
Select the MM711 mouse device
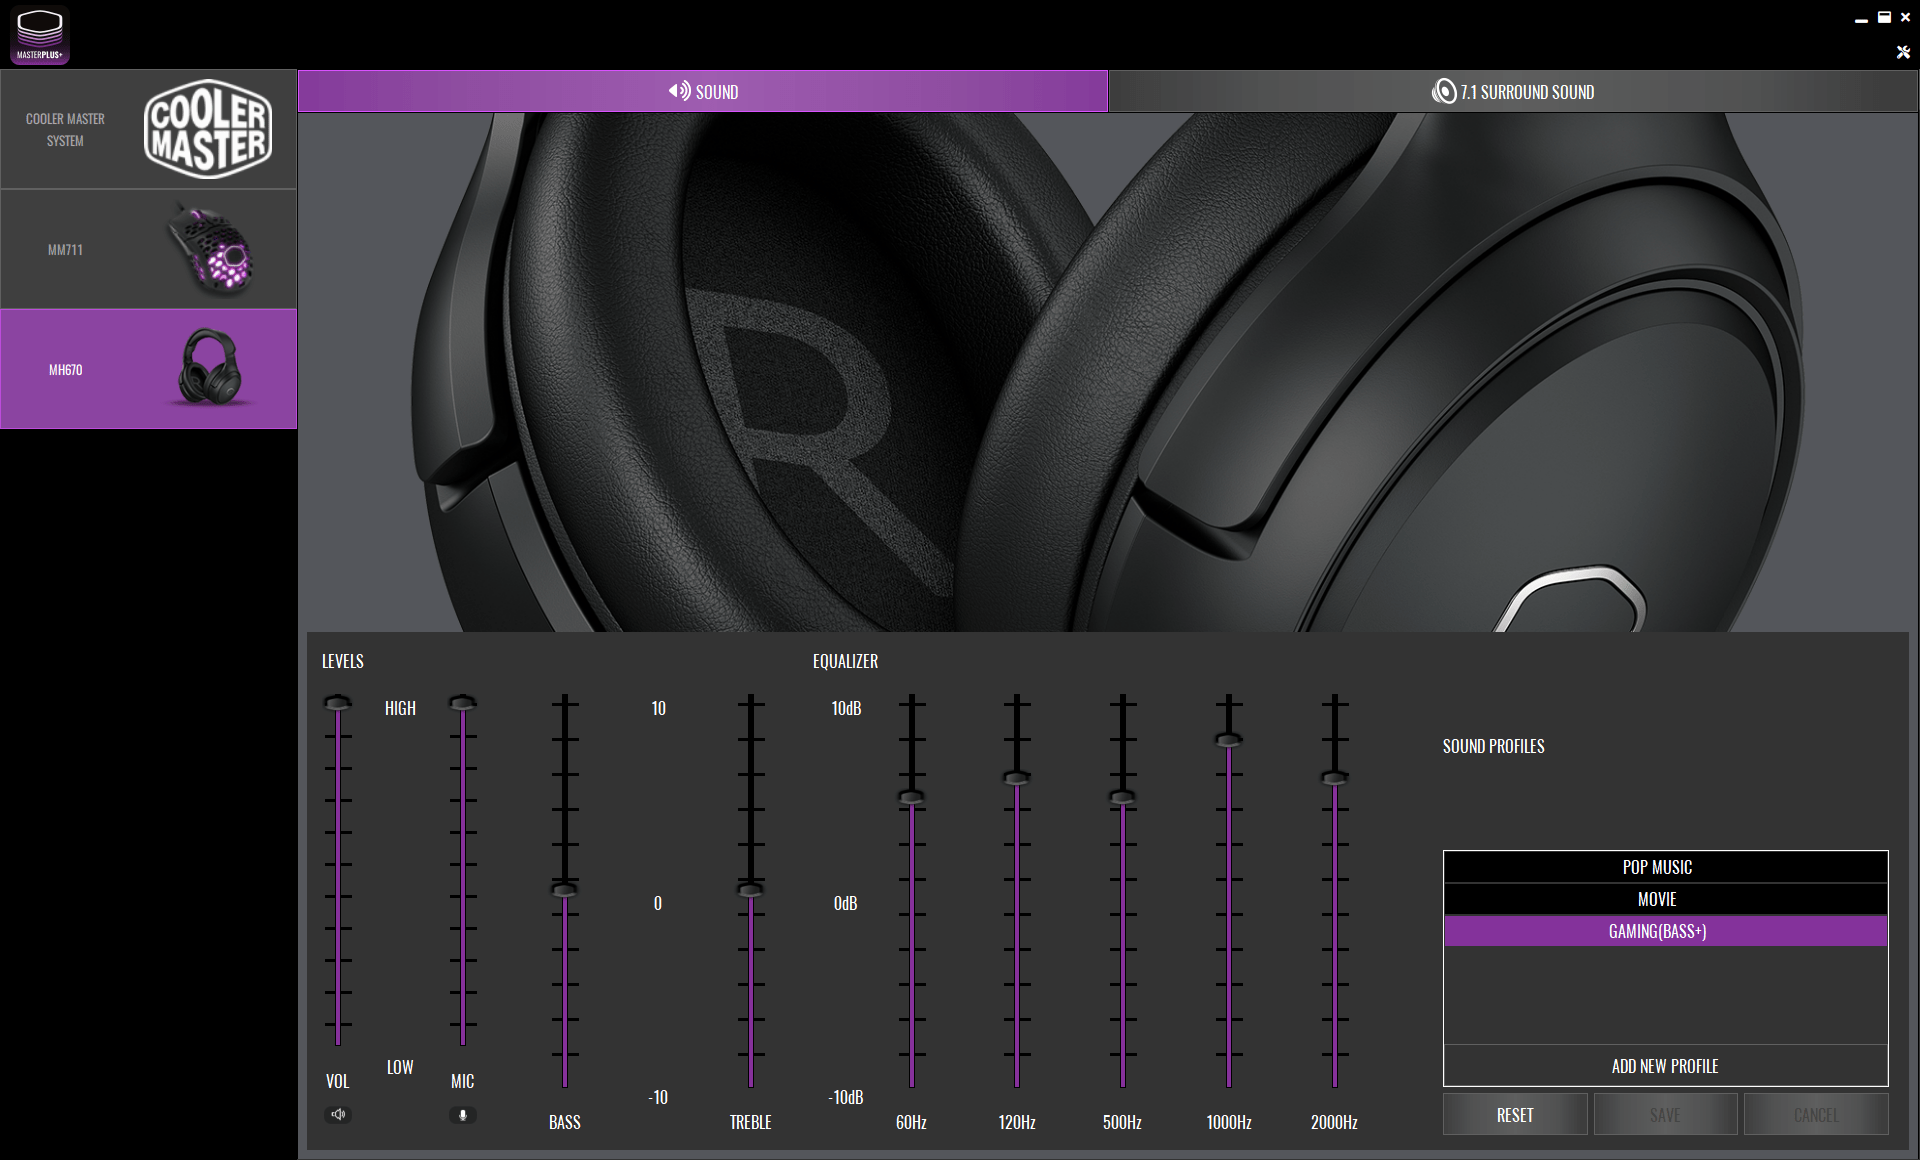(148, 249)
